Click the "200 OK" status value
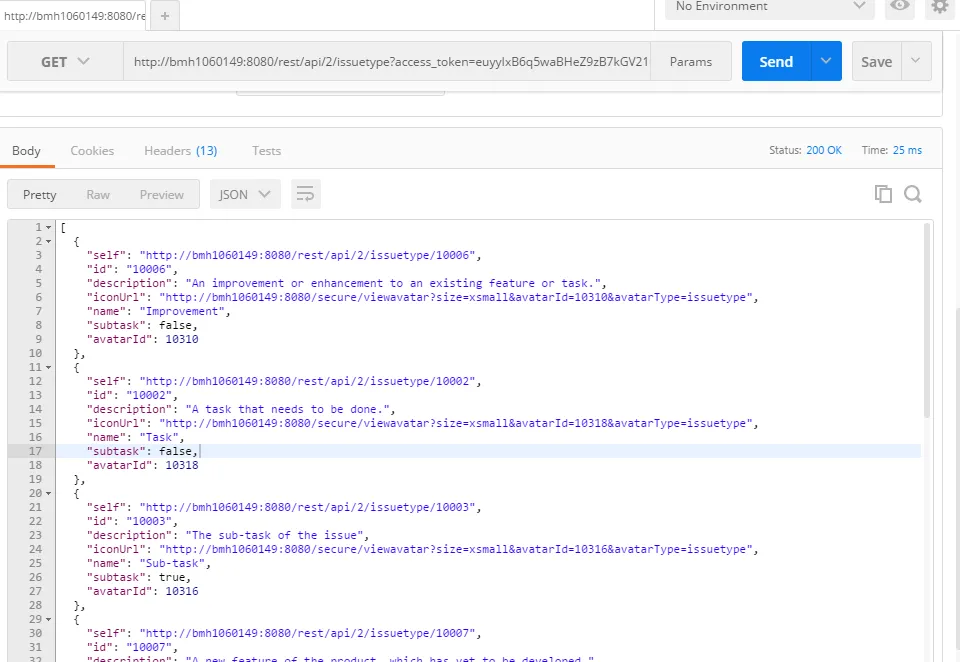Viewport: 960px width, 662px height. 823,150
